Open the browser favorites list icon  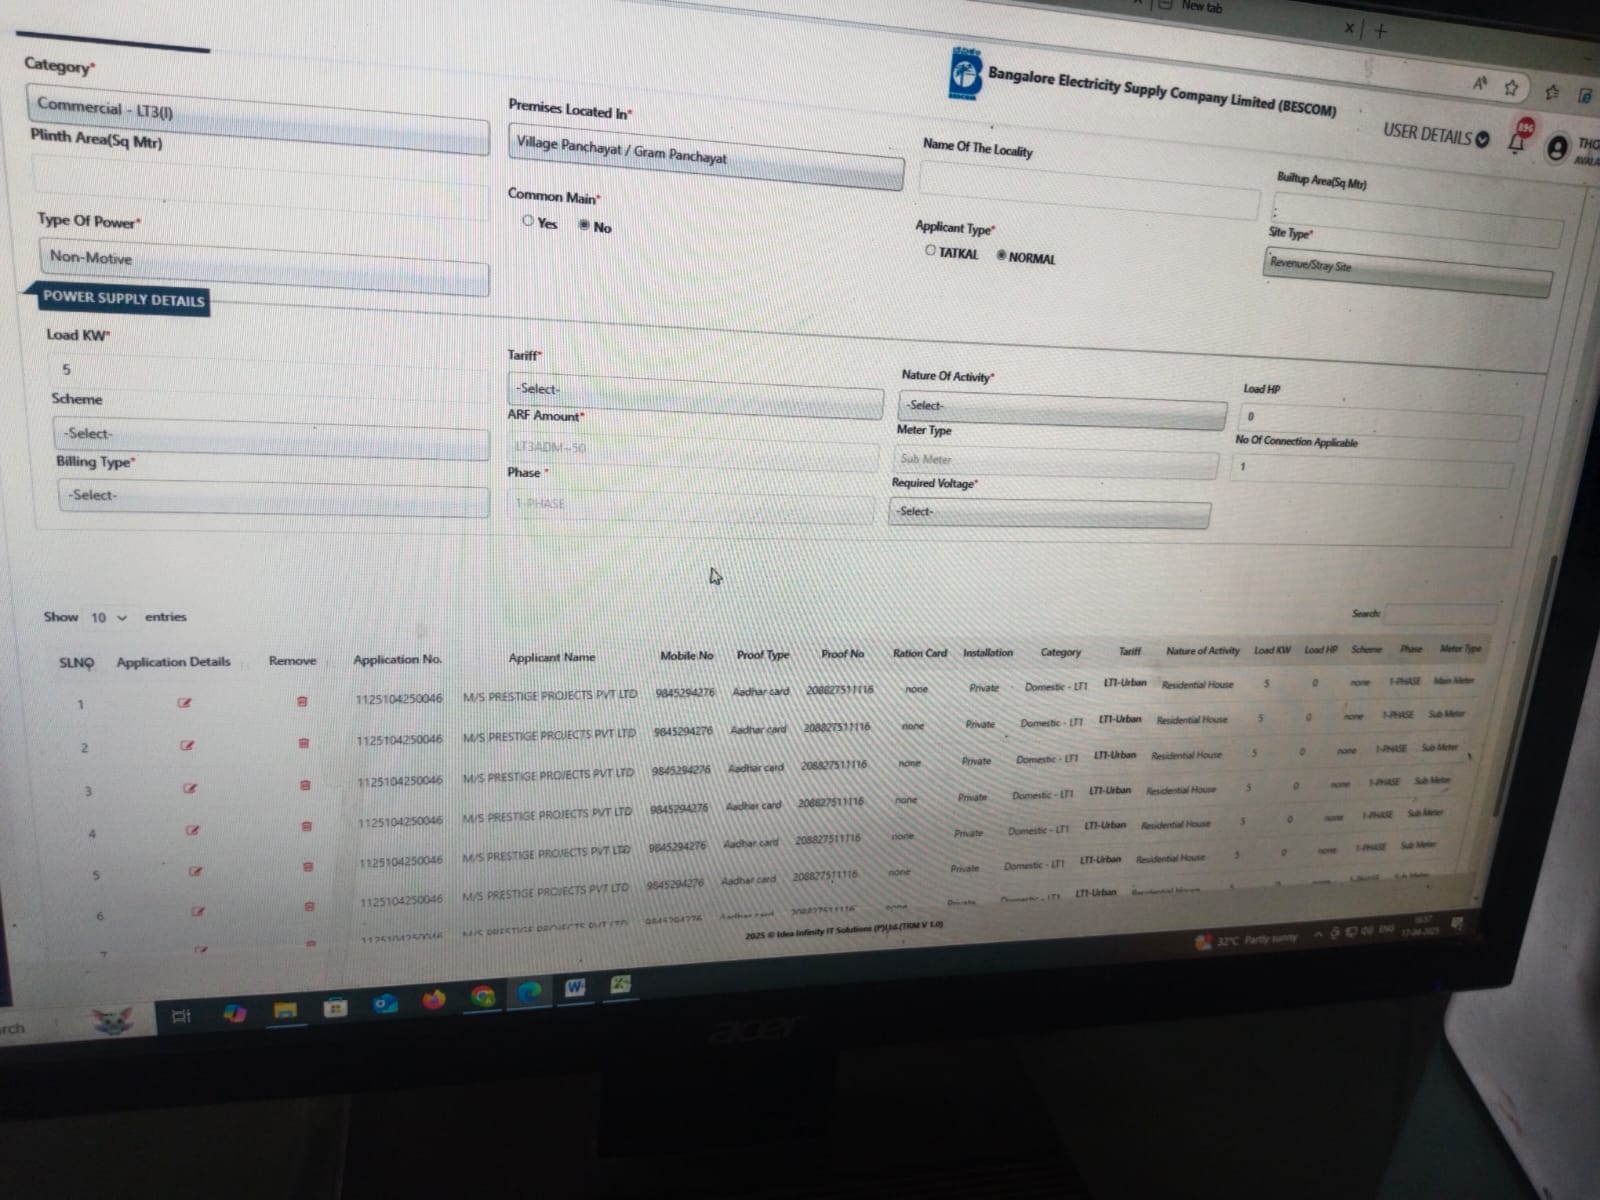[1552, 92]
